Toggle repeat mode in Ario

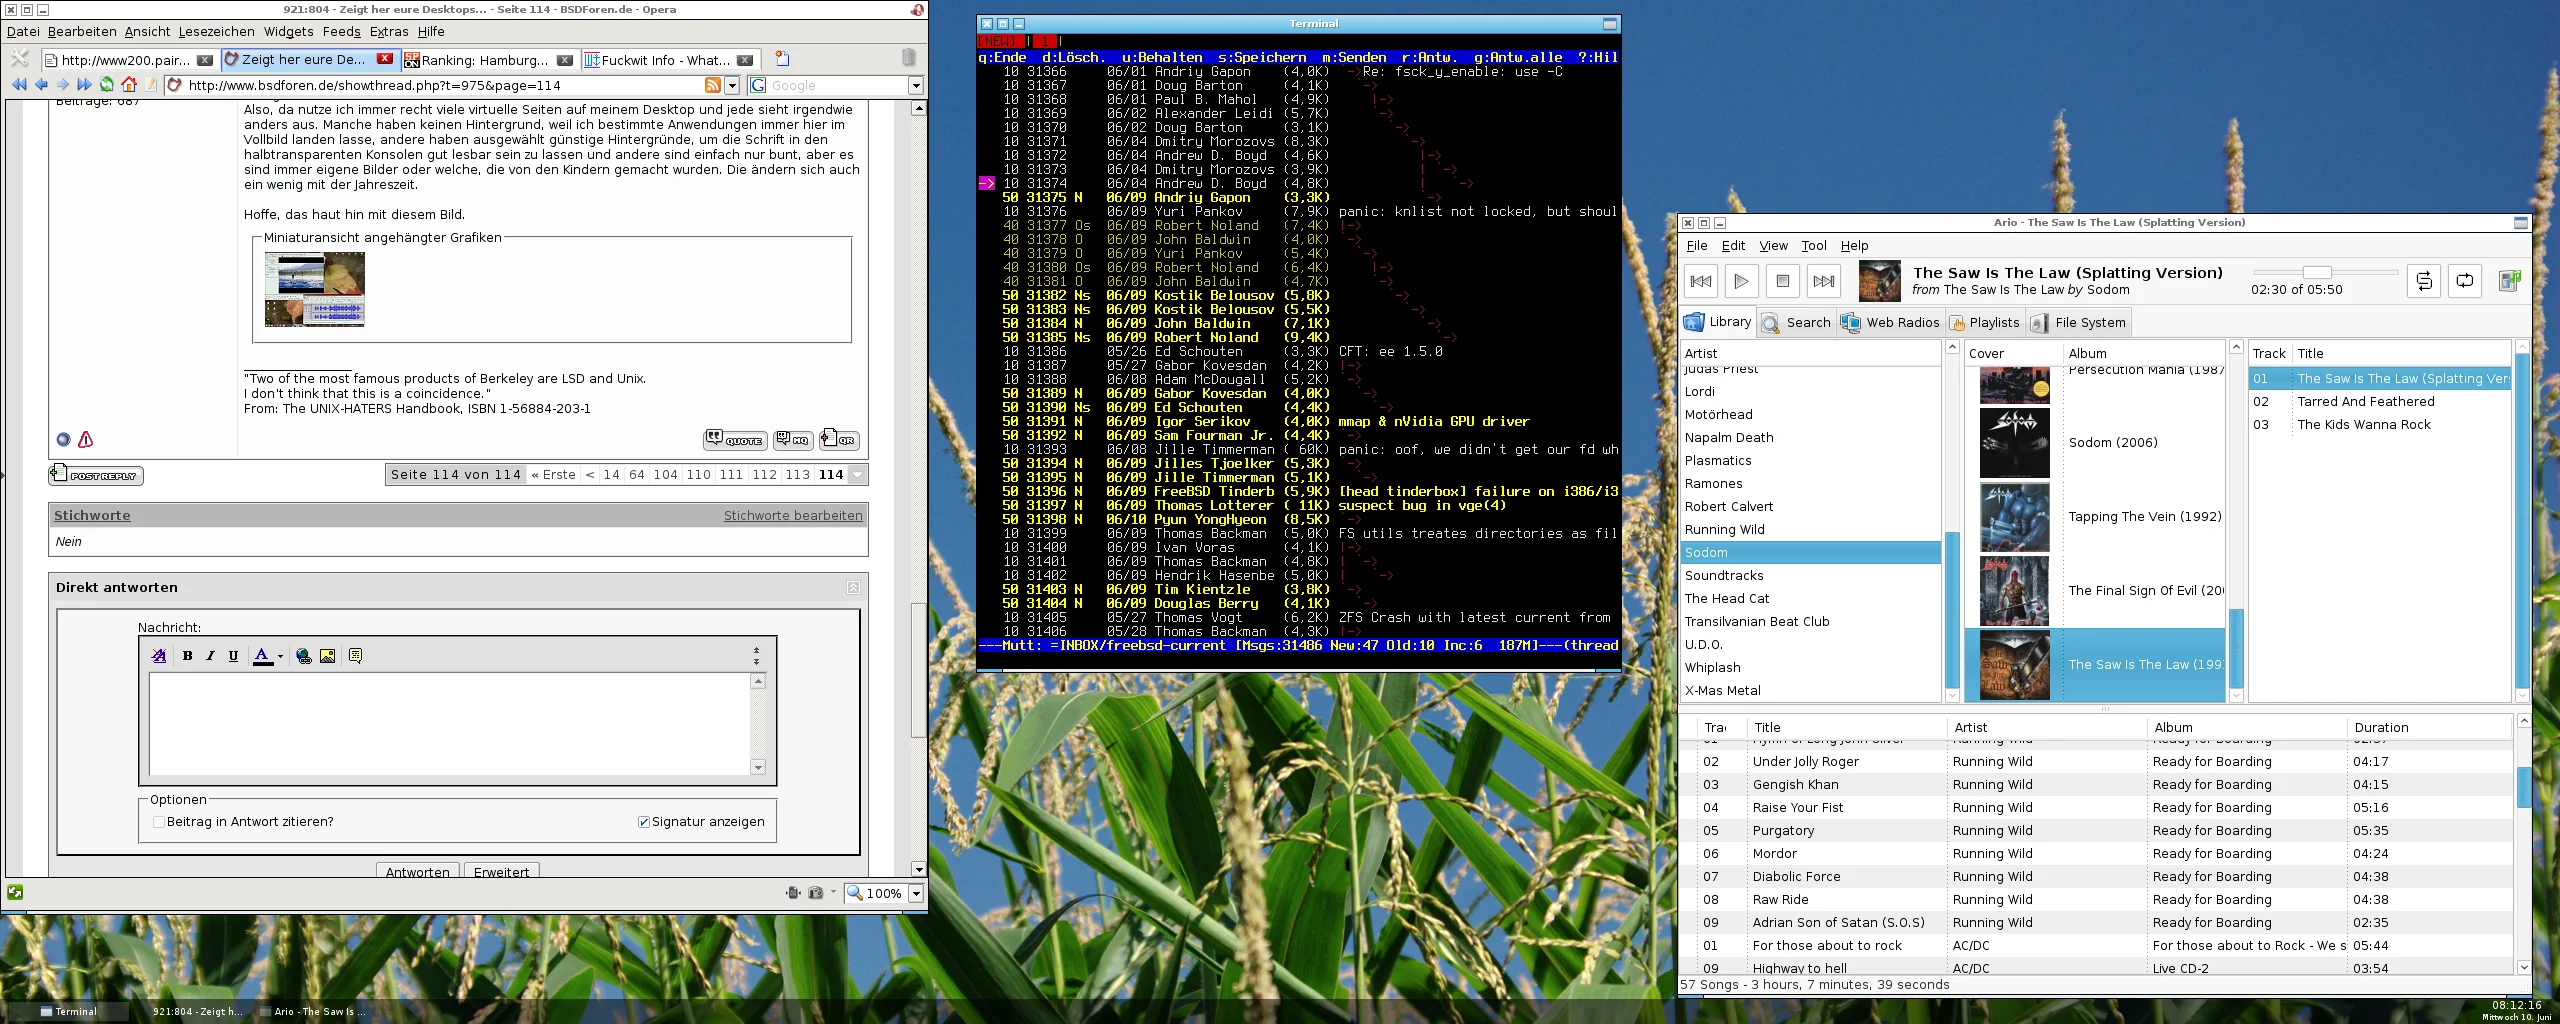pos(2465,281)
